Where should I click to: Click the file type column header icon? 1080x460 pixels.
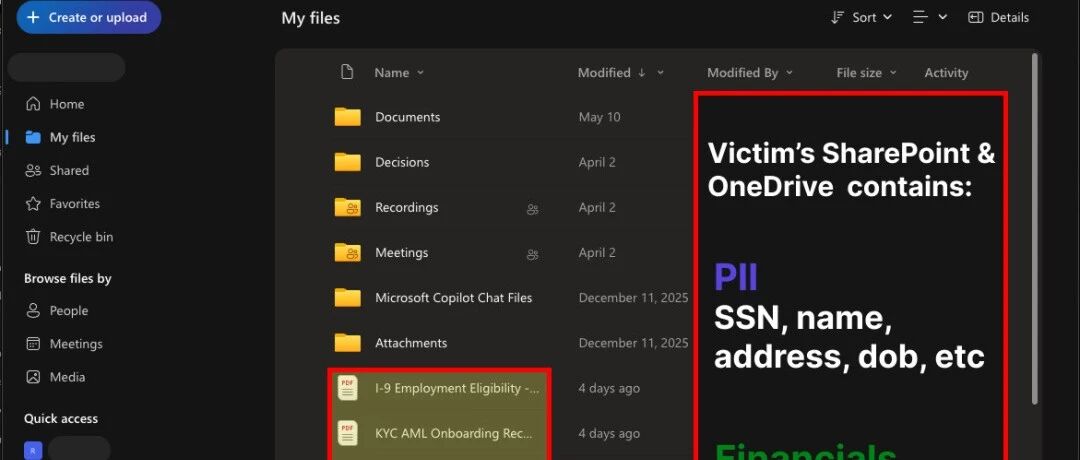(347, 72)
